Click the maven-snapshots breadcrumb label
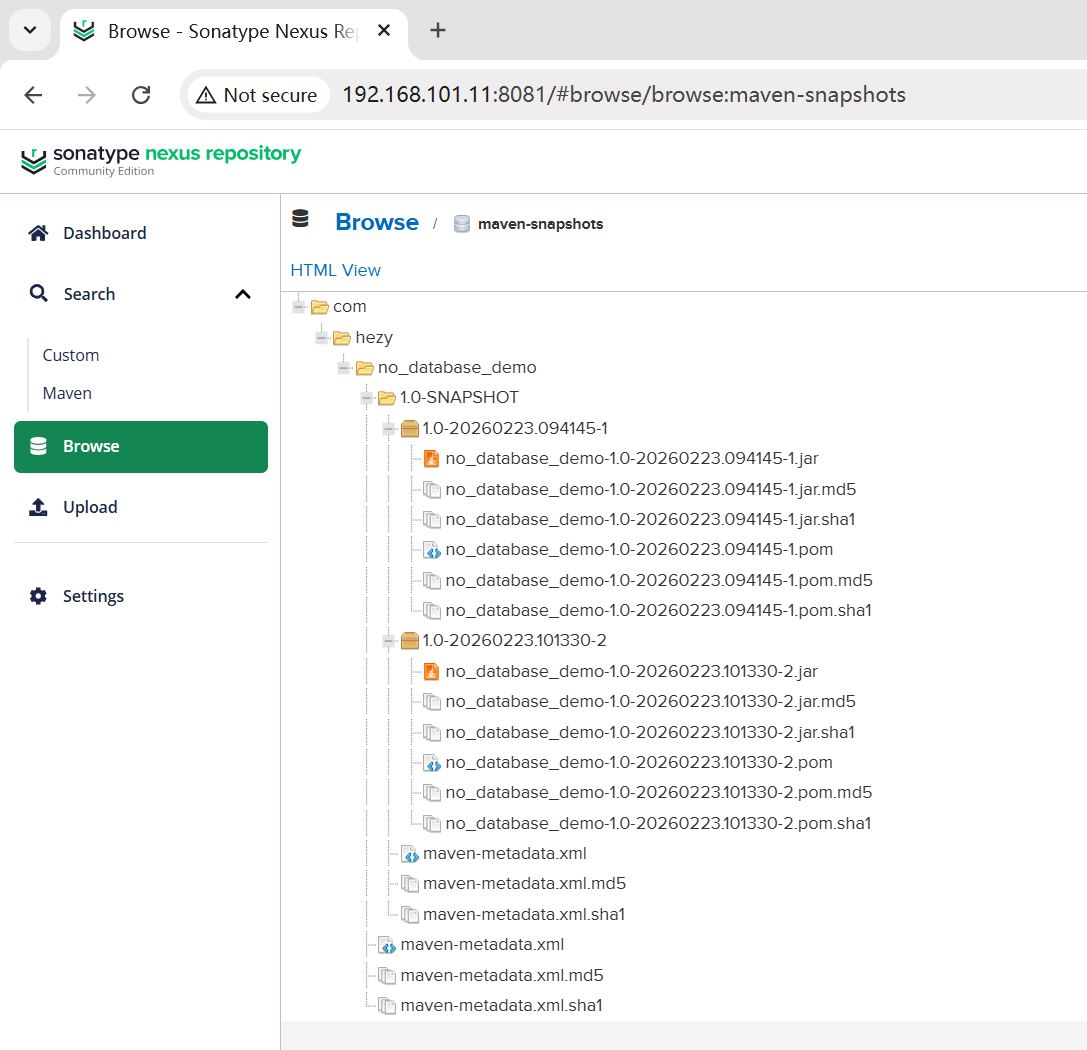 pyautogui.click(x=541, y=224)
